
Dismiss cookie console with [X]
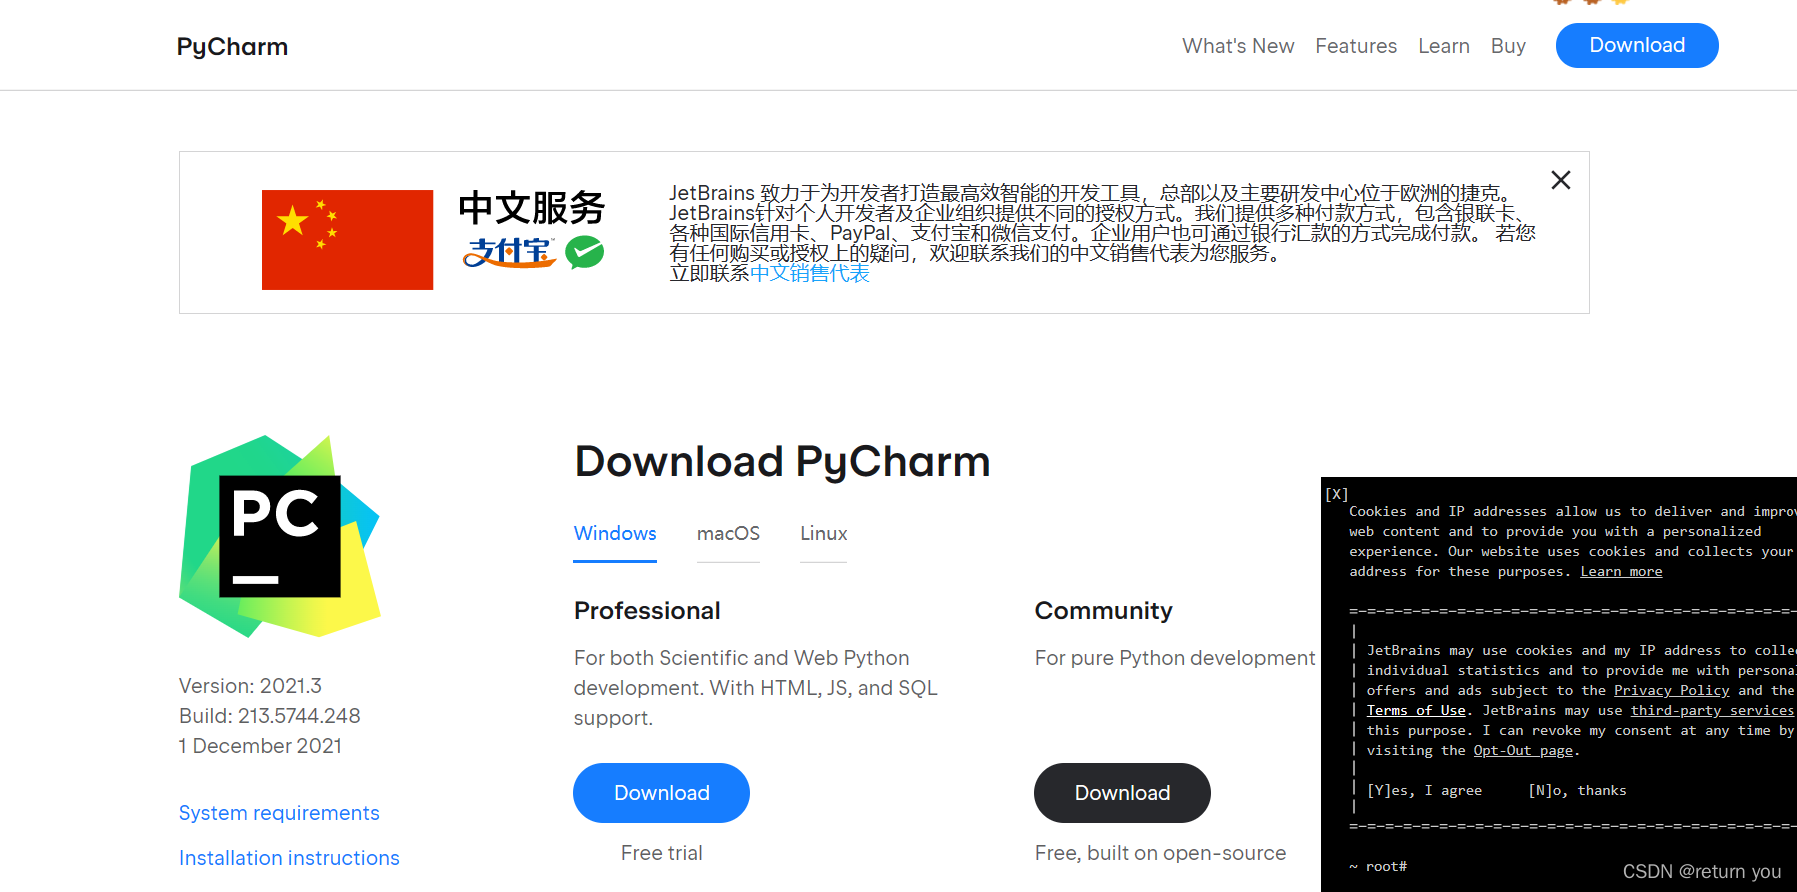pos(1337,494)
